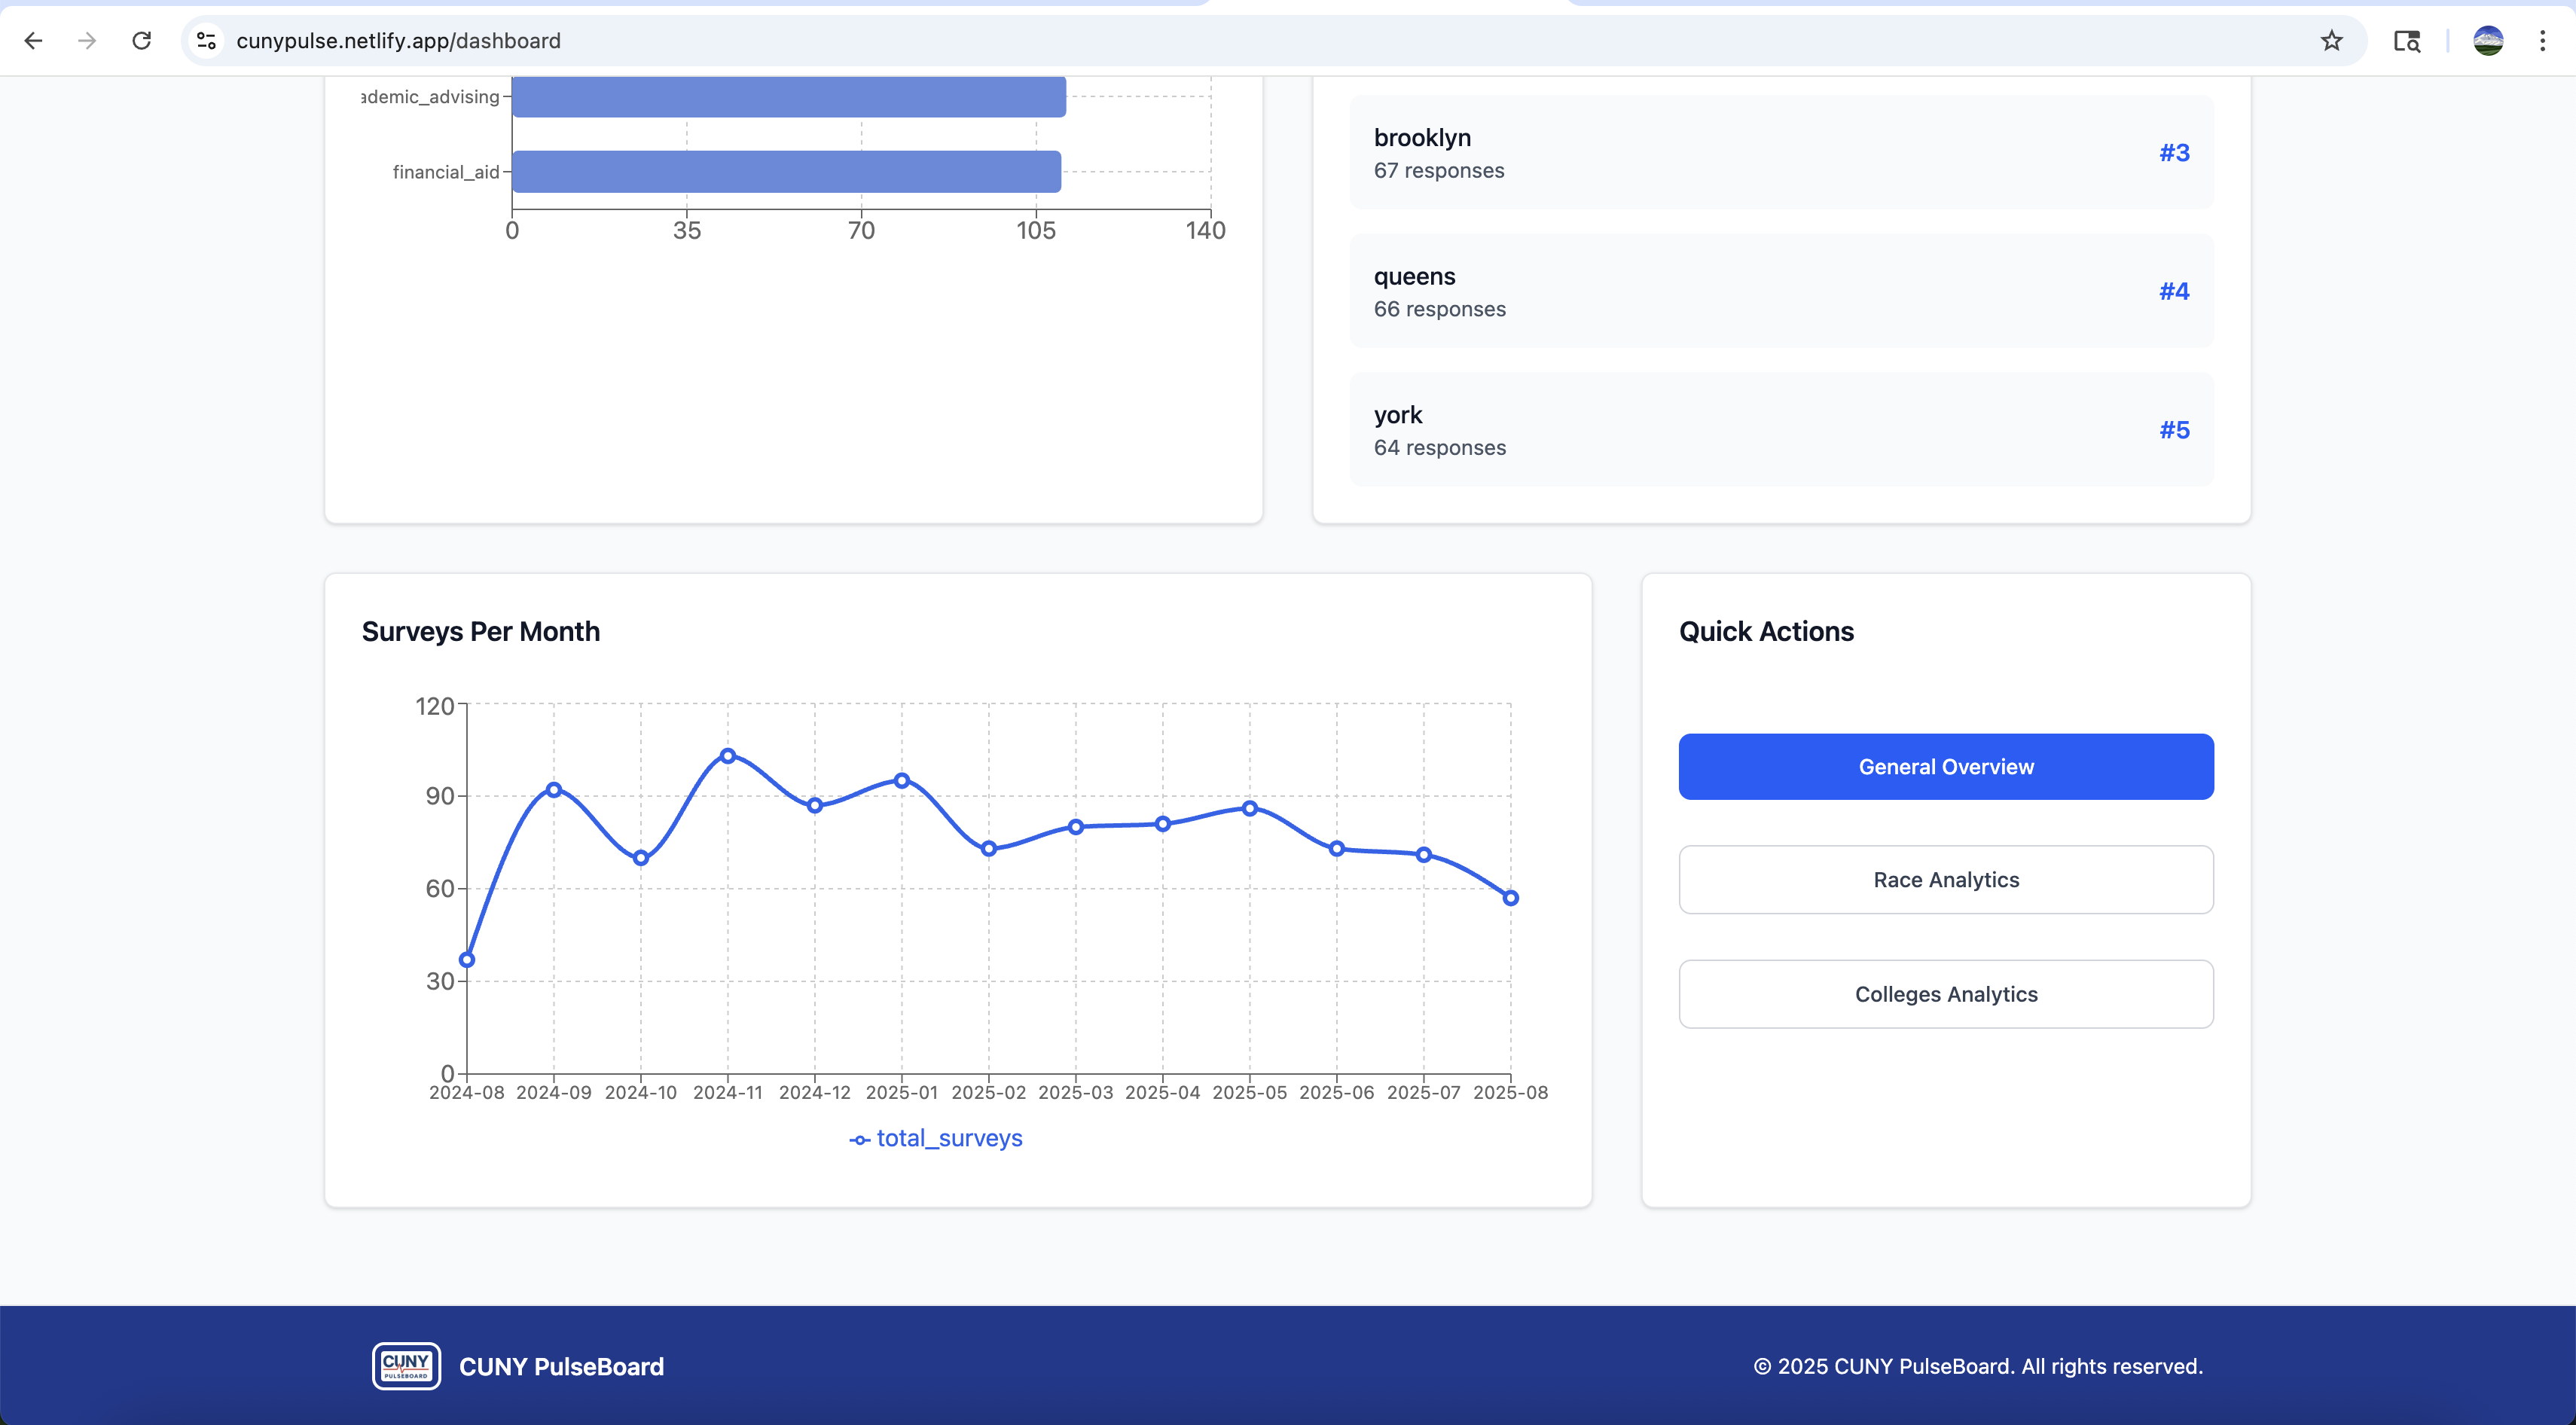
Task: Select the york ranking card
Action: point(1780,430)
